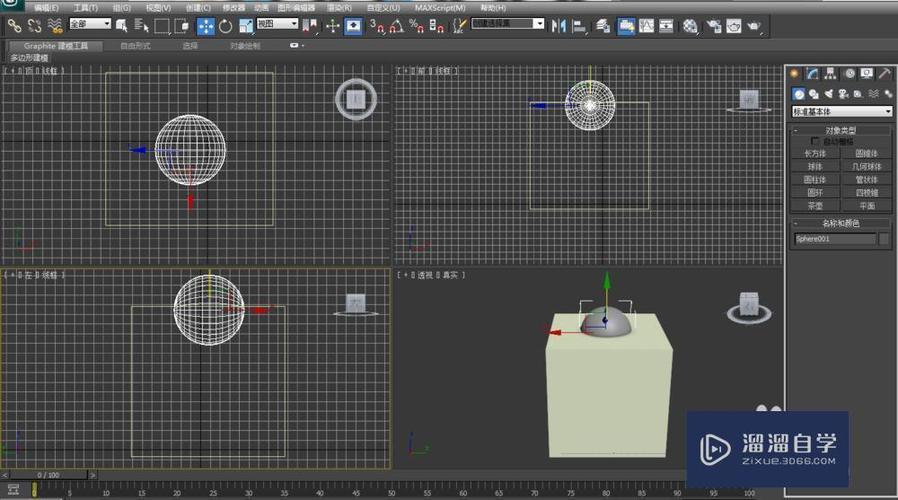Click the 茶壶 button
This screenshot has height=500, width=898.
[815, 205]
